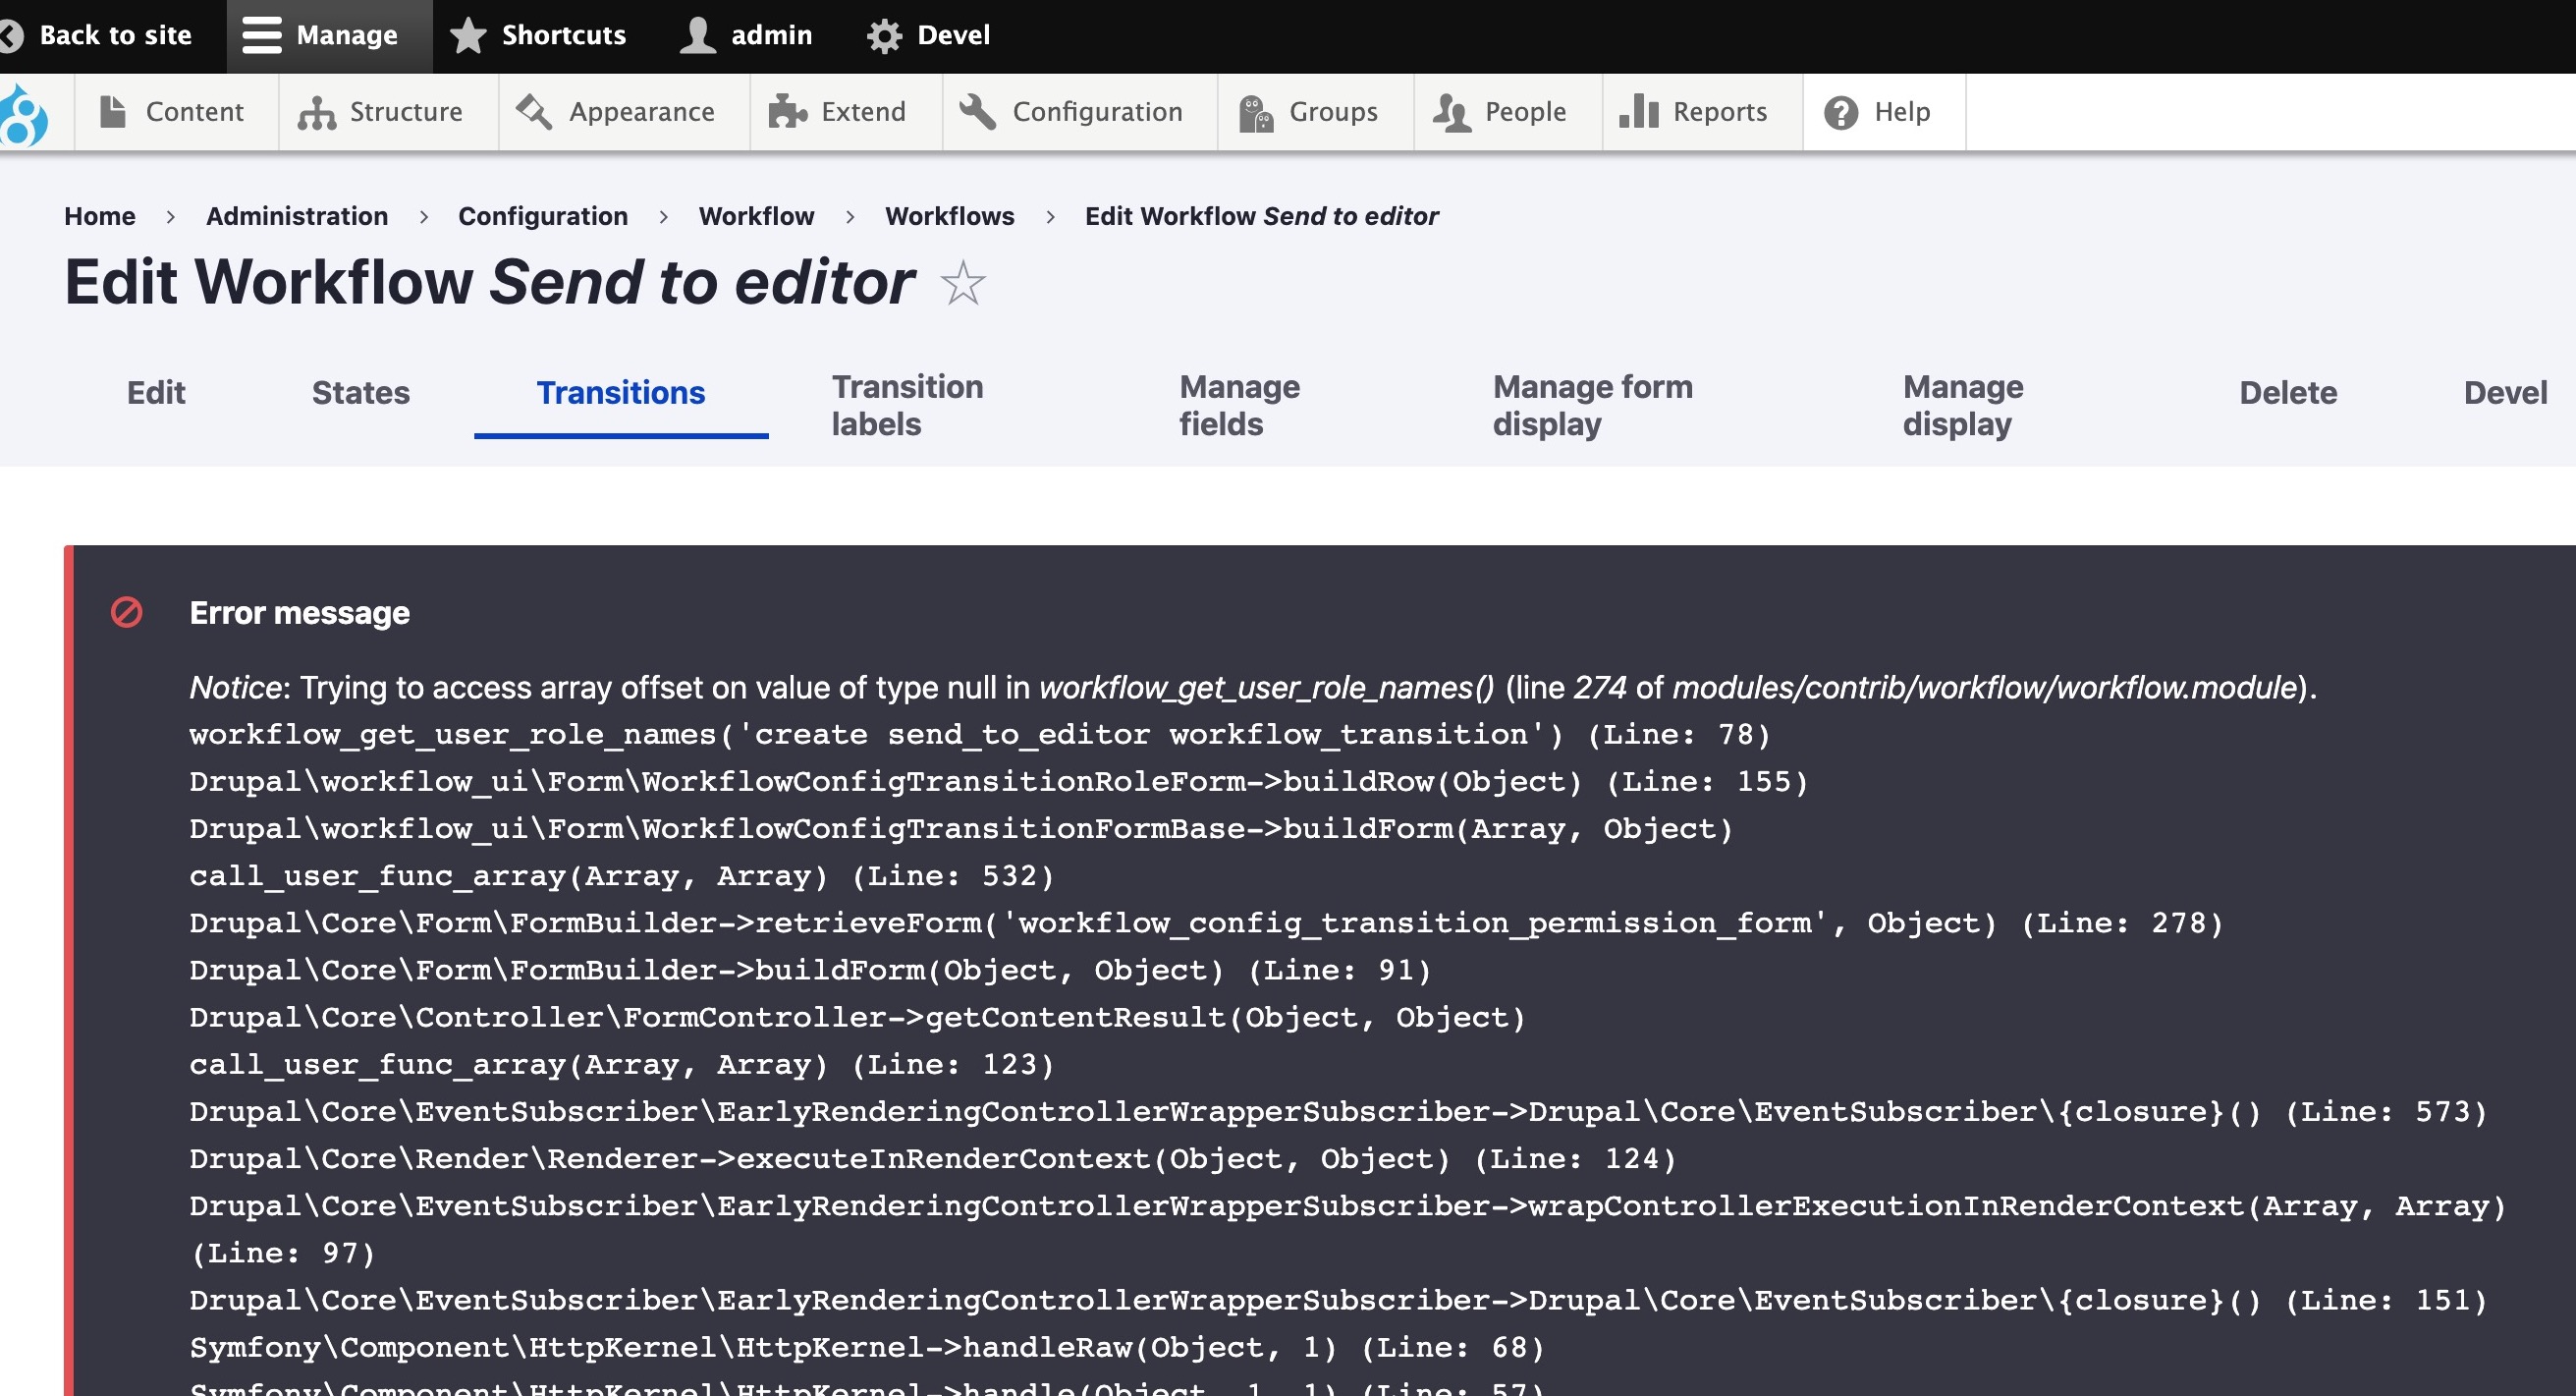Screen dimensions: 2576x1396
Task: Click the admin user icon
Action: (696, 34)
